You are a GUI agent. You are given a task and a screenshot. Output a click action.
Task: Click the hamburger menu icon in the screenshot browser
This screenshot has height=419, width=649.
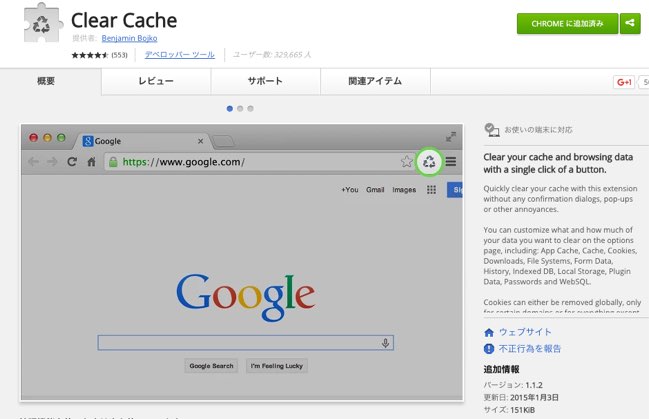[x=451, y=161]
